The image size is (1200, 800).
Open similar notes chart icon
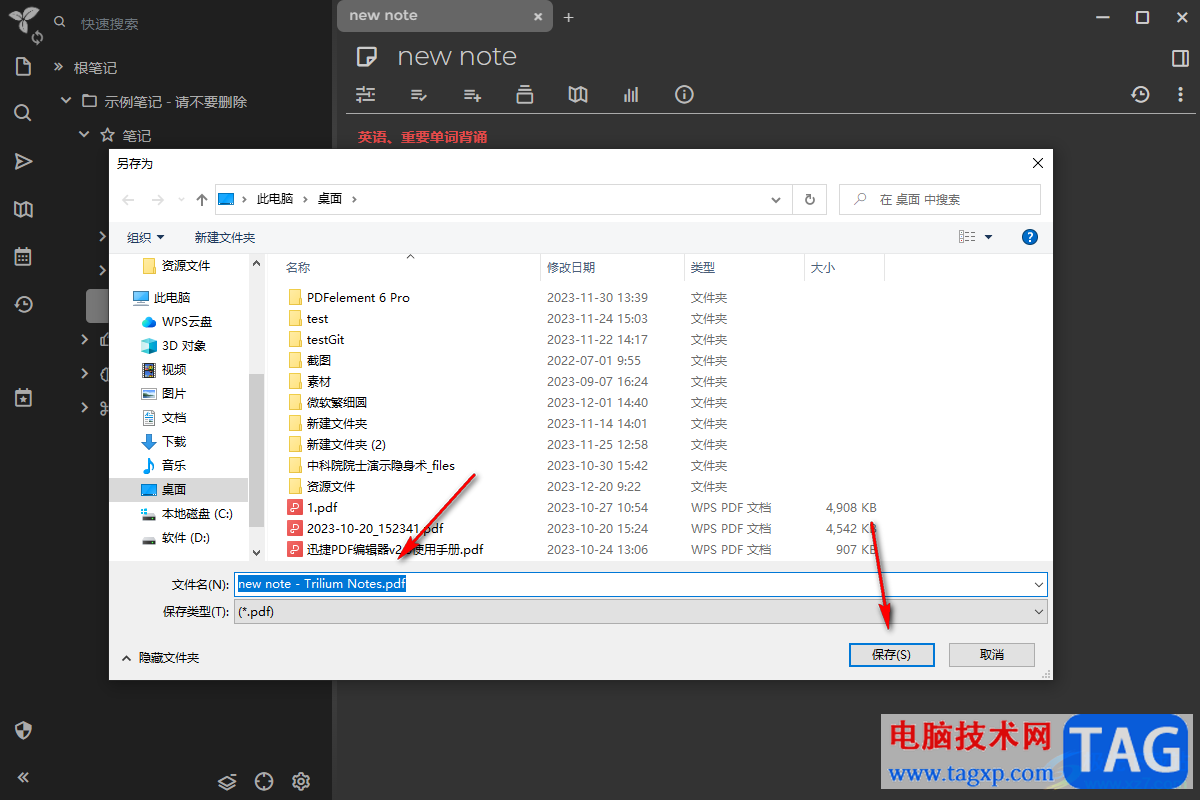[631, 94]
